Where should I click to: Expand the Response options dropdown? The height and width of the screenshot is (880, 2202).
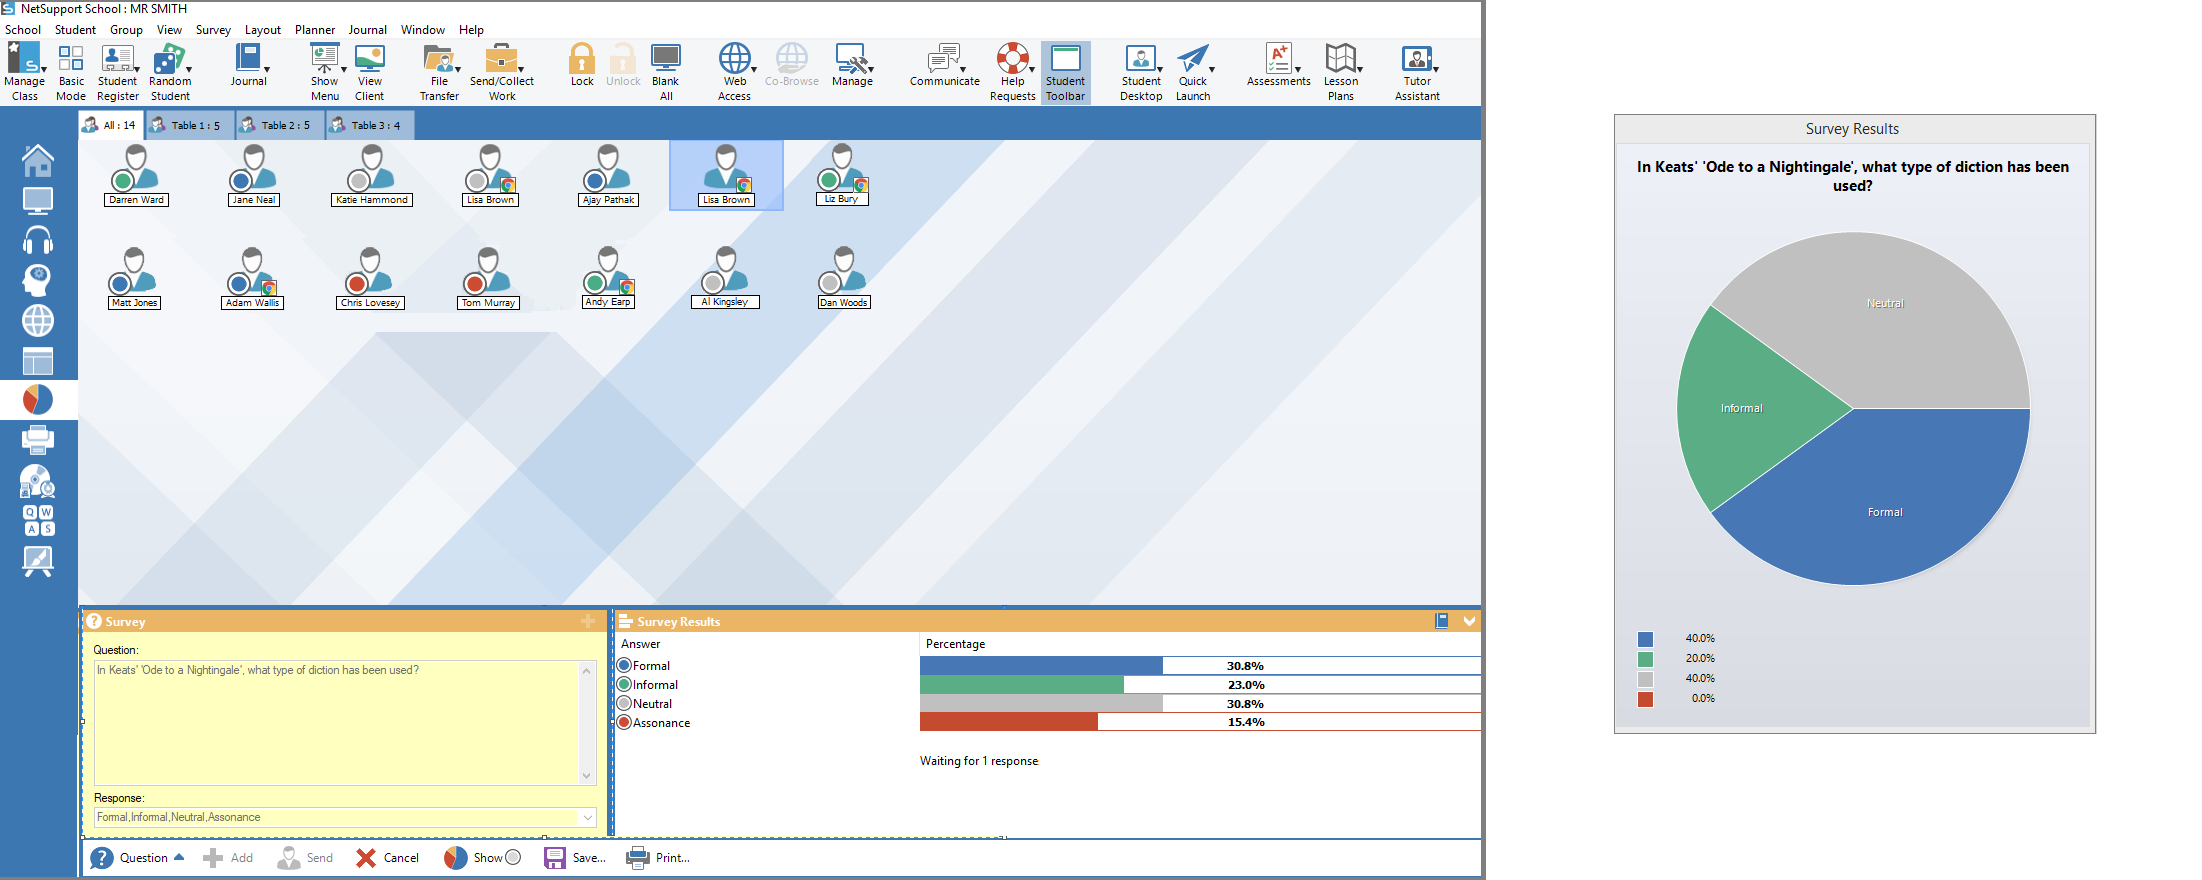pyautogui.click(x=587, y=818)
